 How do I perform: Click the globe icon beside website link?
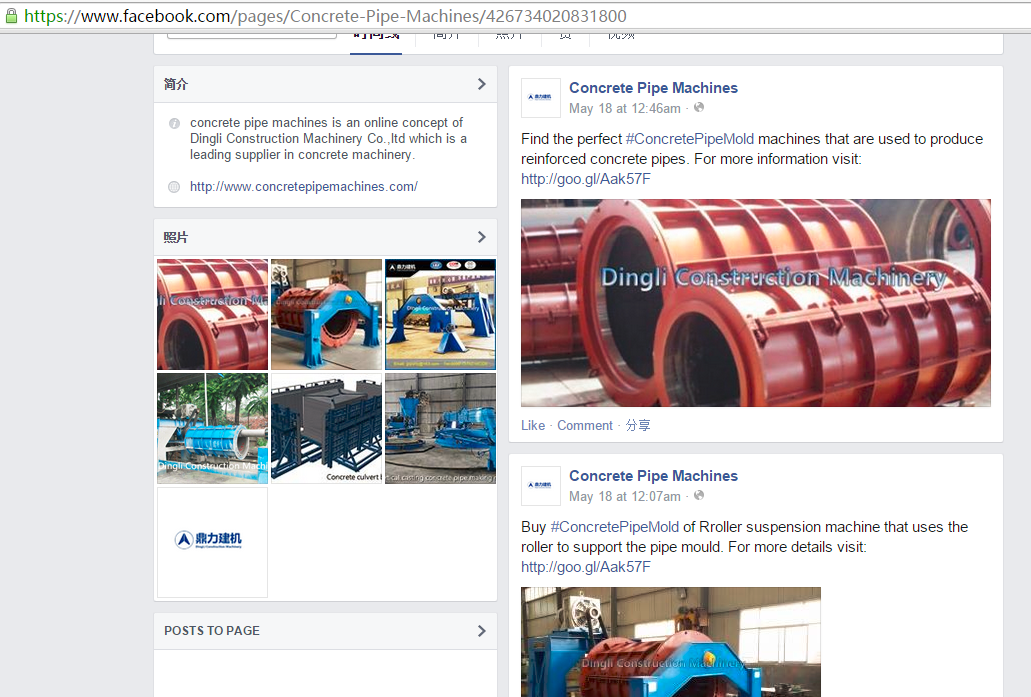point(174,187)
